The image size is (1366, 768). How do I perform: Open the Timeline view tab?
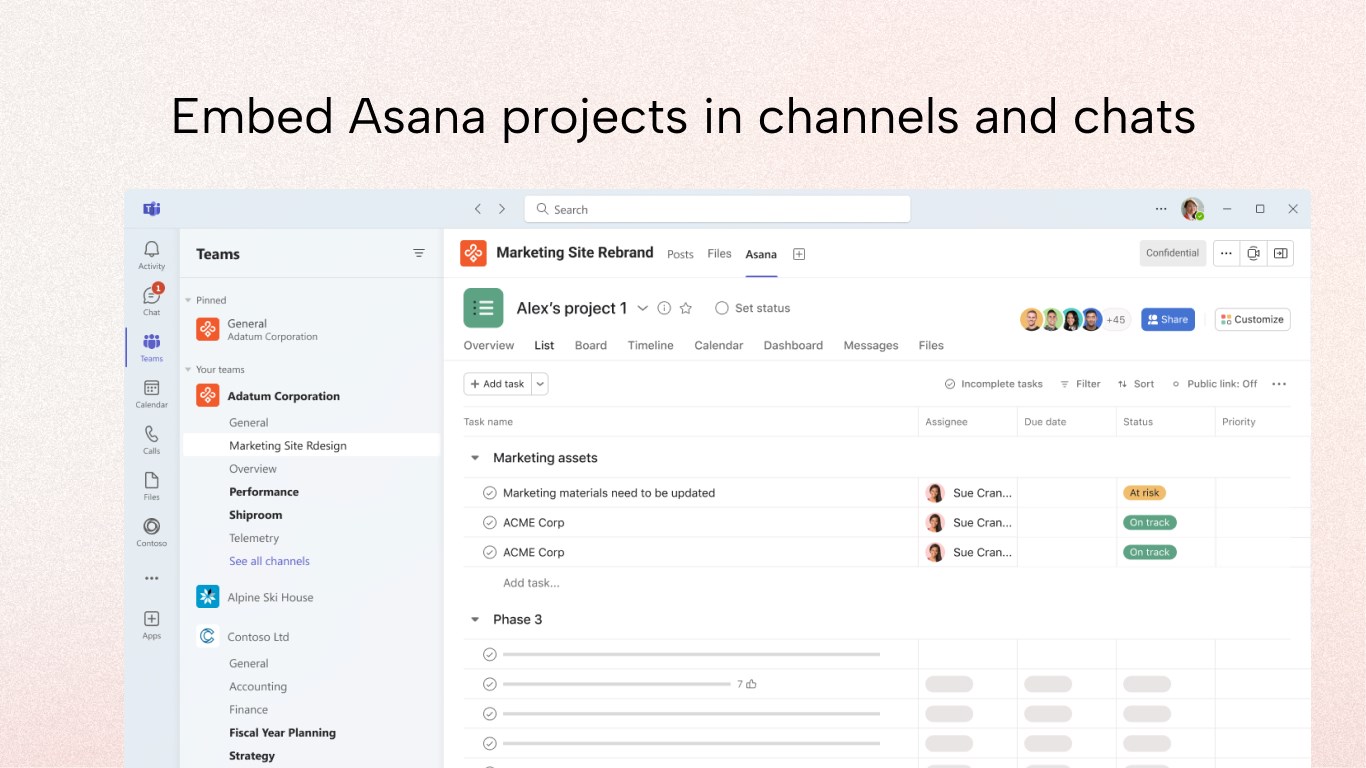(651, 345)
